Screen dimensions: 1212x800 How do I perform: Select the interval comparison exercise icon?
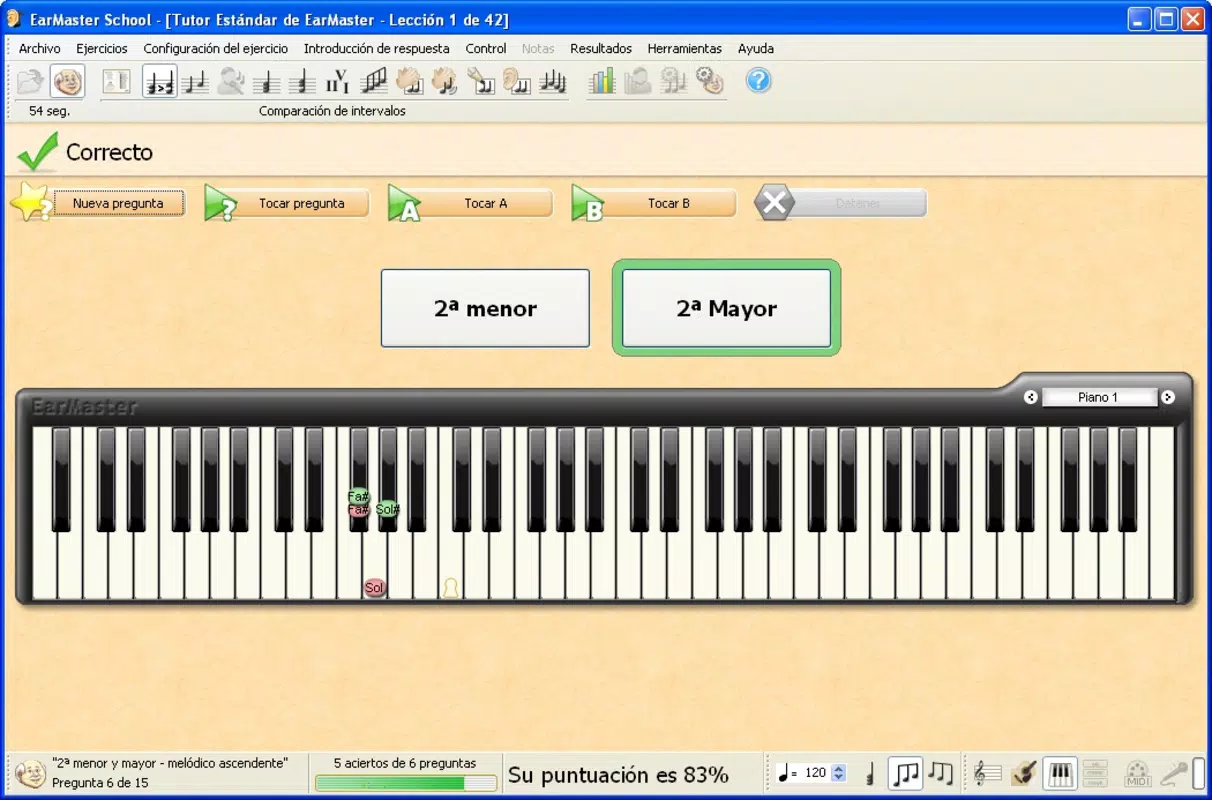(159, 81)
